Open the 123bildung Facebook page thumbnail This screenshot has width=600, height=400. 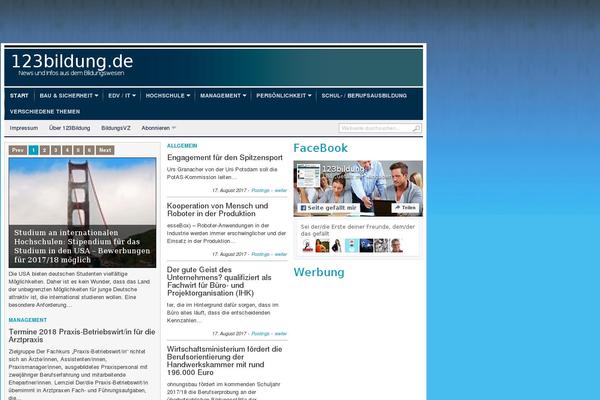pos(308,175)
